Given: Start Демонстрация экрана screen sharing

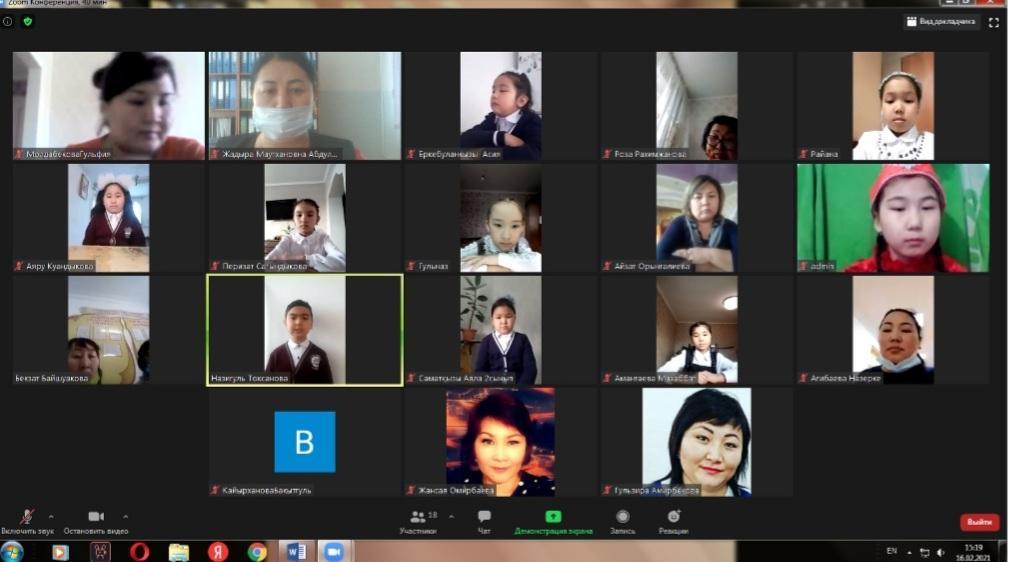Looking at the screenshot, I should coord(553,521).
